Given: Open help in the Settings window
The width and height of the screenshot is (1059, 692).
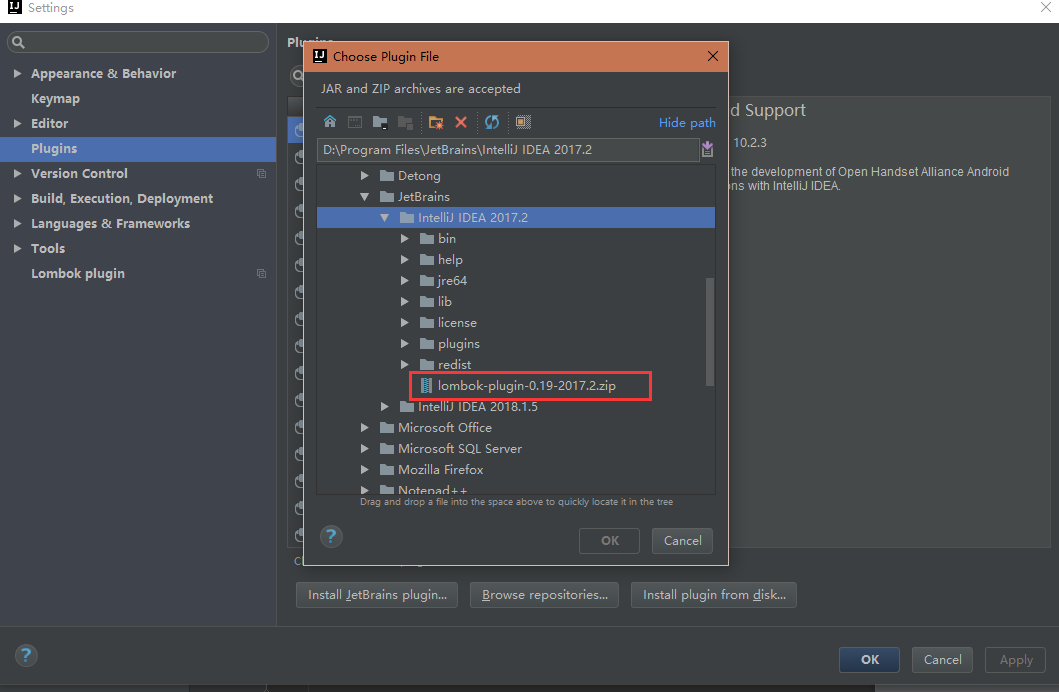Looking at the screenshot, I should click(26, 656).
